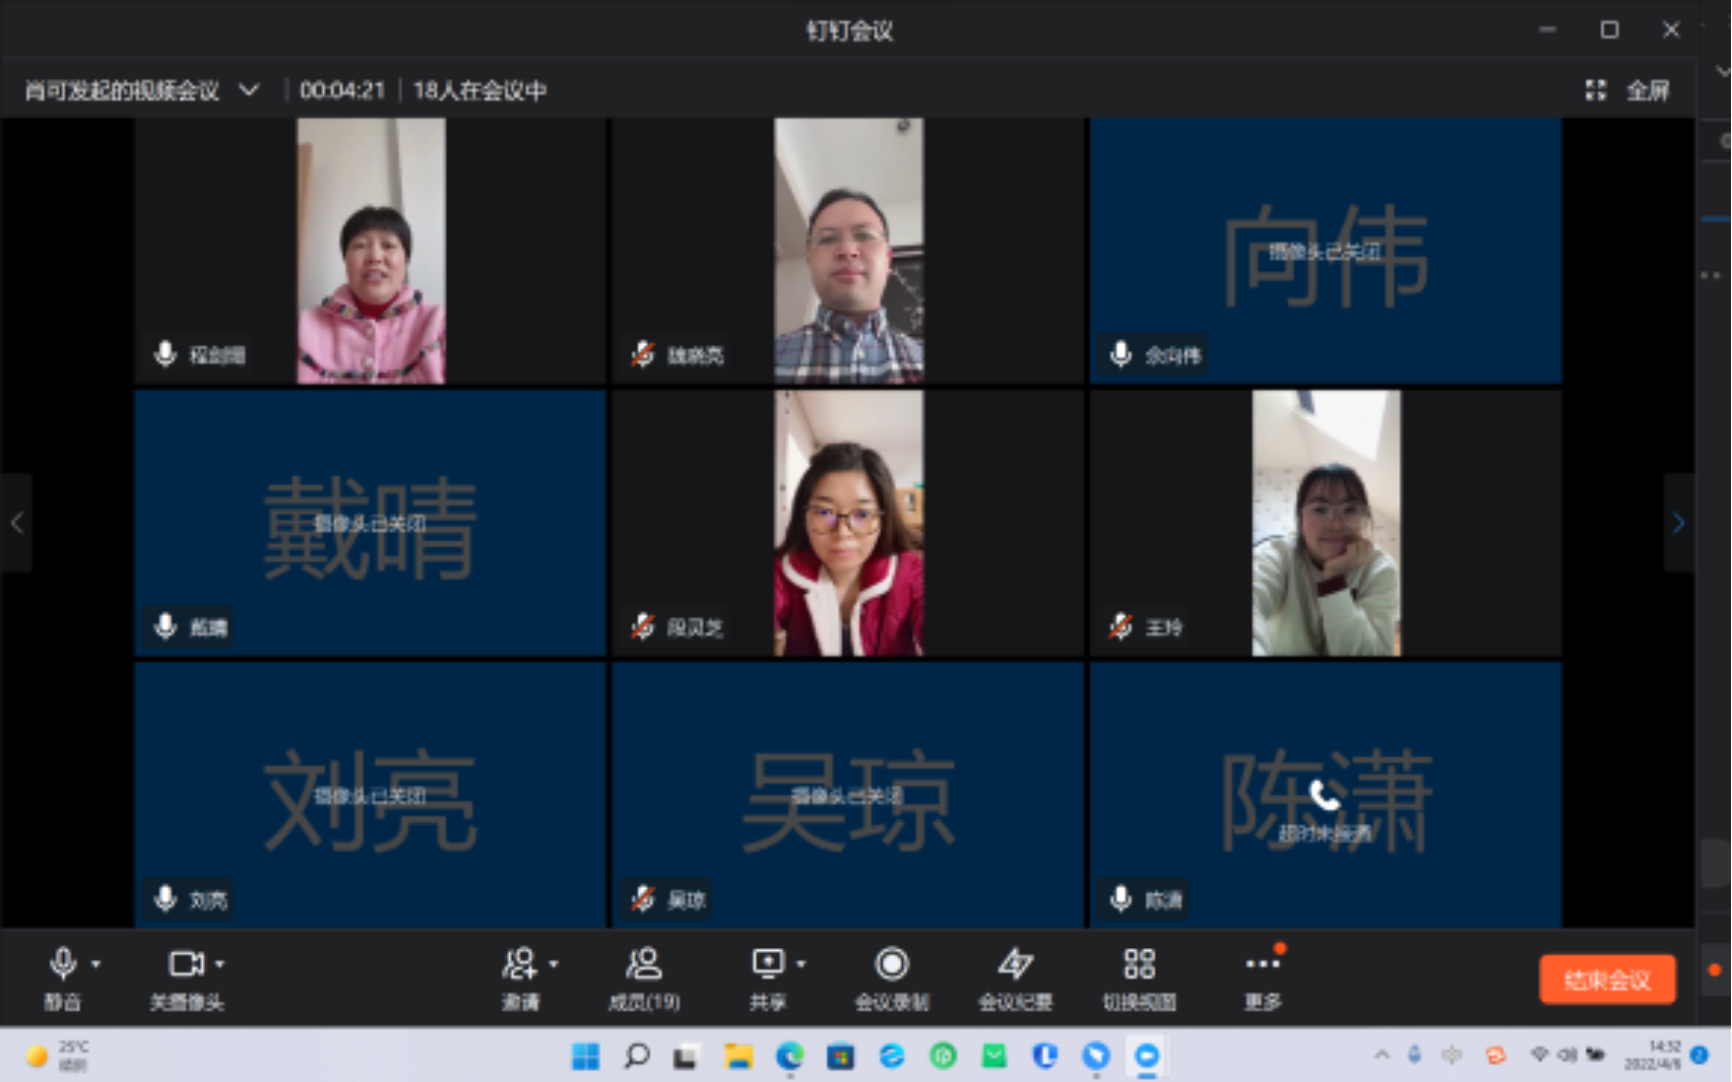Select video of woman in pink jacket
Image resolution: width=1732 pixels, height=1082 pixels.
pyautogui.click(x=371, y=250)
